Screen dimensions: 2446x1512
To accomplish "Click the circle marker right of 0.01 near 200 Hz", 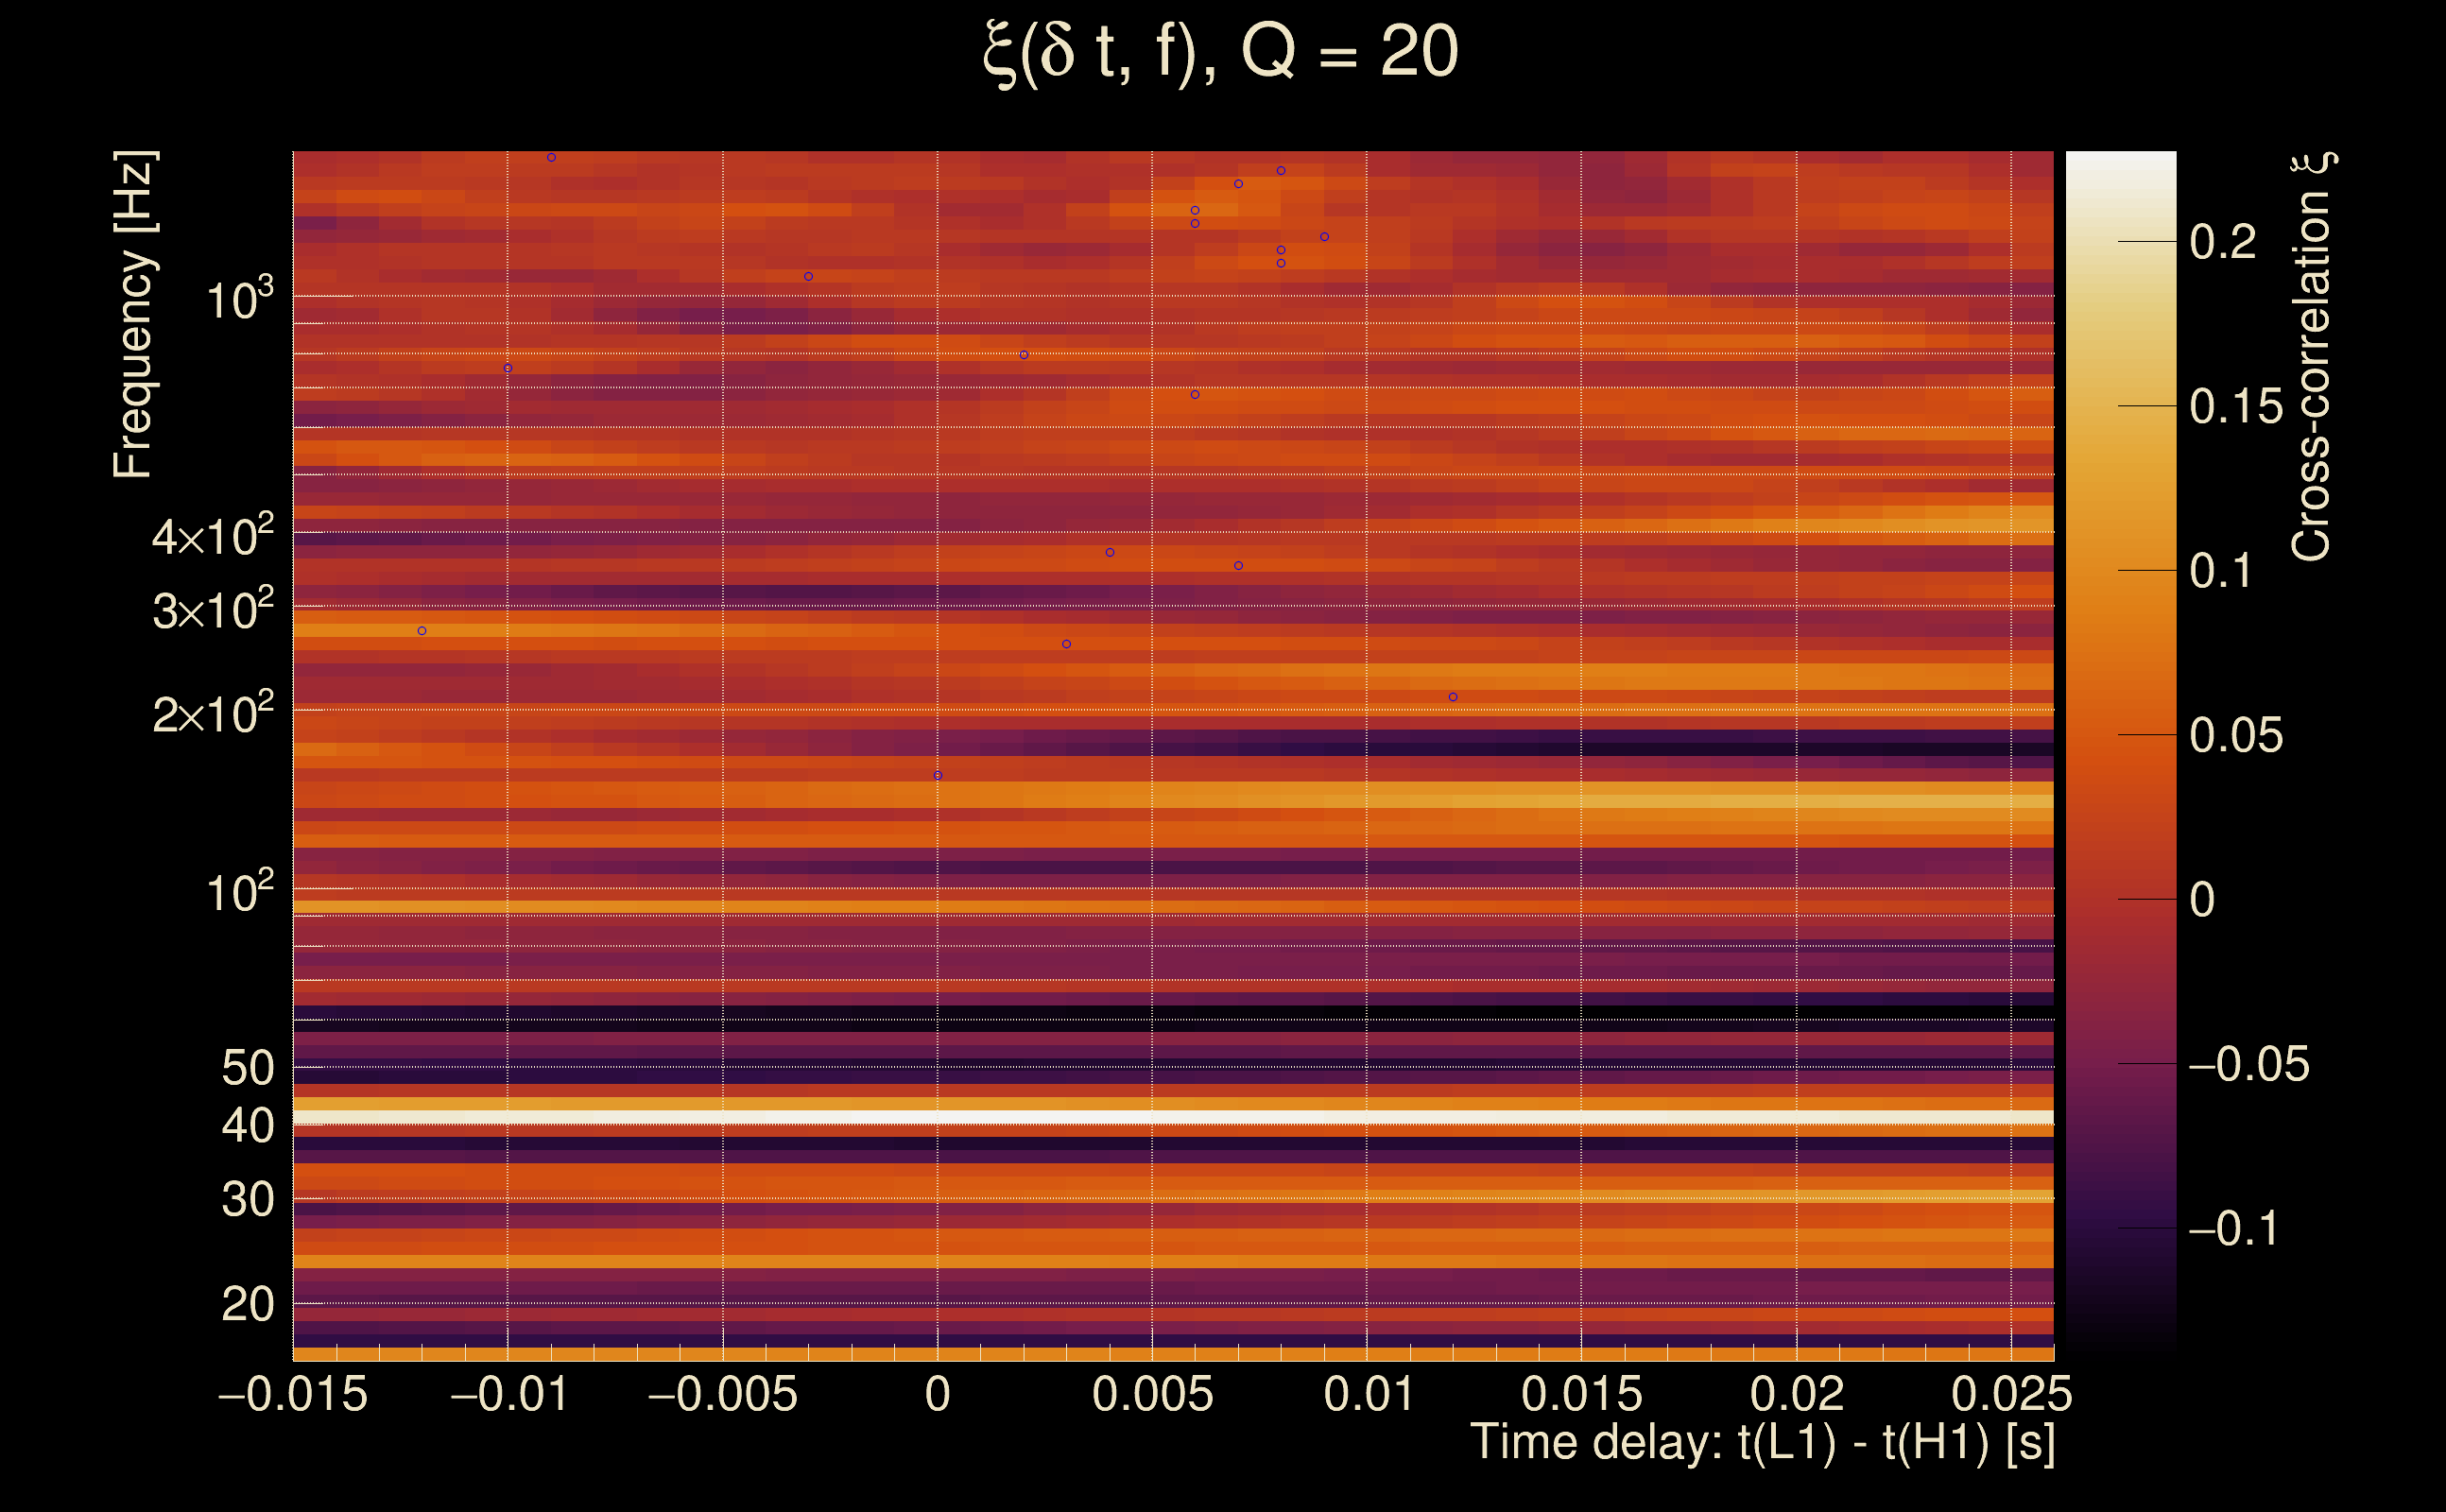I will (x=1453, y=697).
